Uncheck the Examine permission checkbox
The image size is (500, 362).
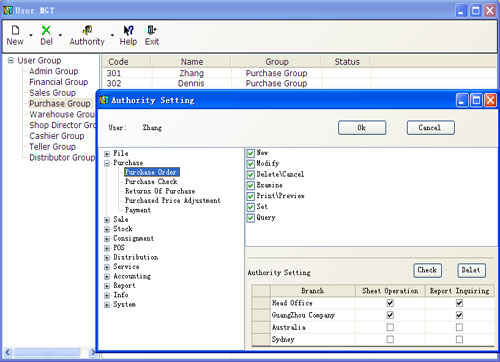point(251,185)
